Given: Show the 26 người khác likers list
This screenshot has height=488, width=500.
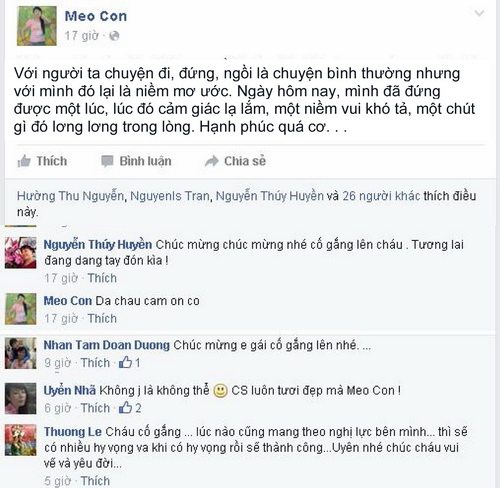Looking at the screenshot, I should (381, 196).
